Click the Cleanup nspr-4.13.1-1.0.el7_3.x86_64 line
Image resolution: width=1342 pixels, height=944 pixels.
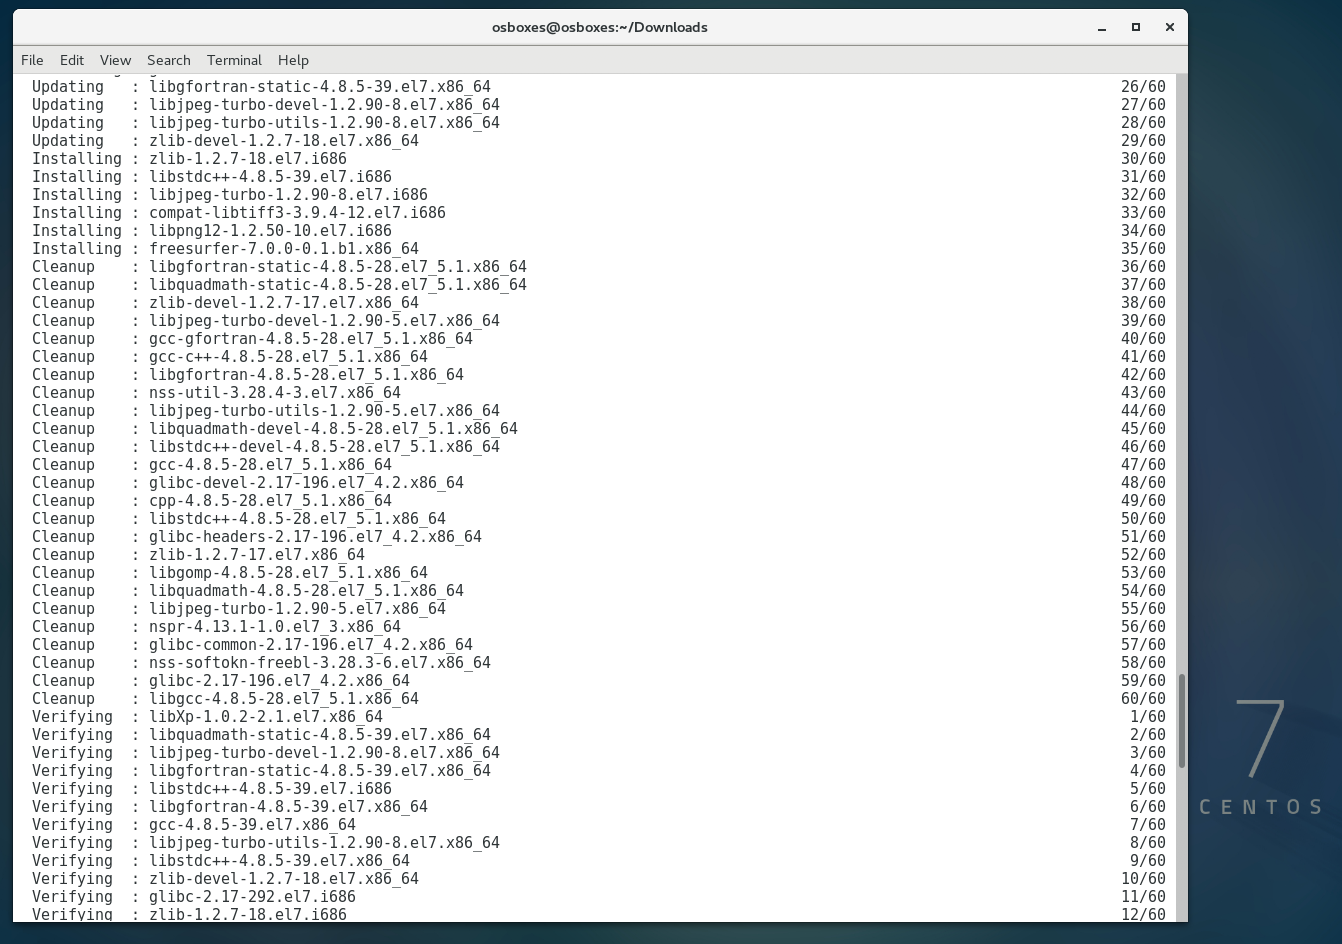[x=275, y=627]
